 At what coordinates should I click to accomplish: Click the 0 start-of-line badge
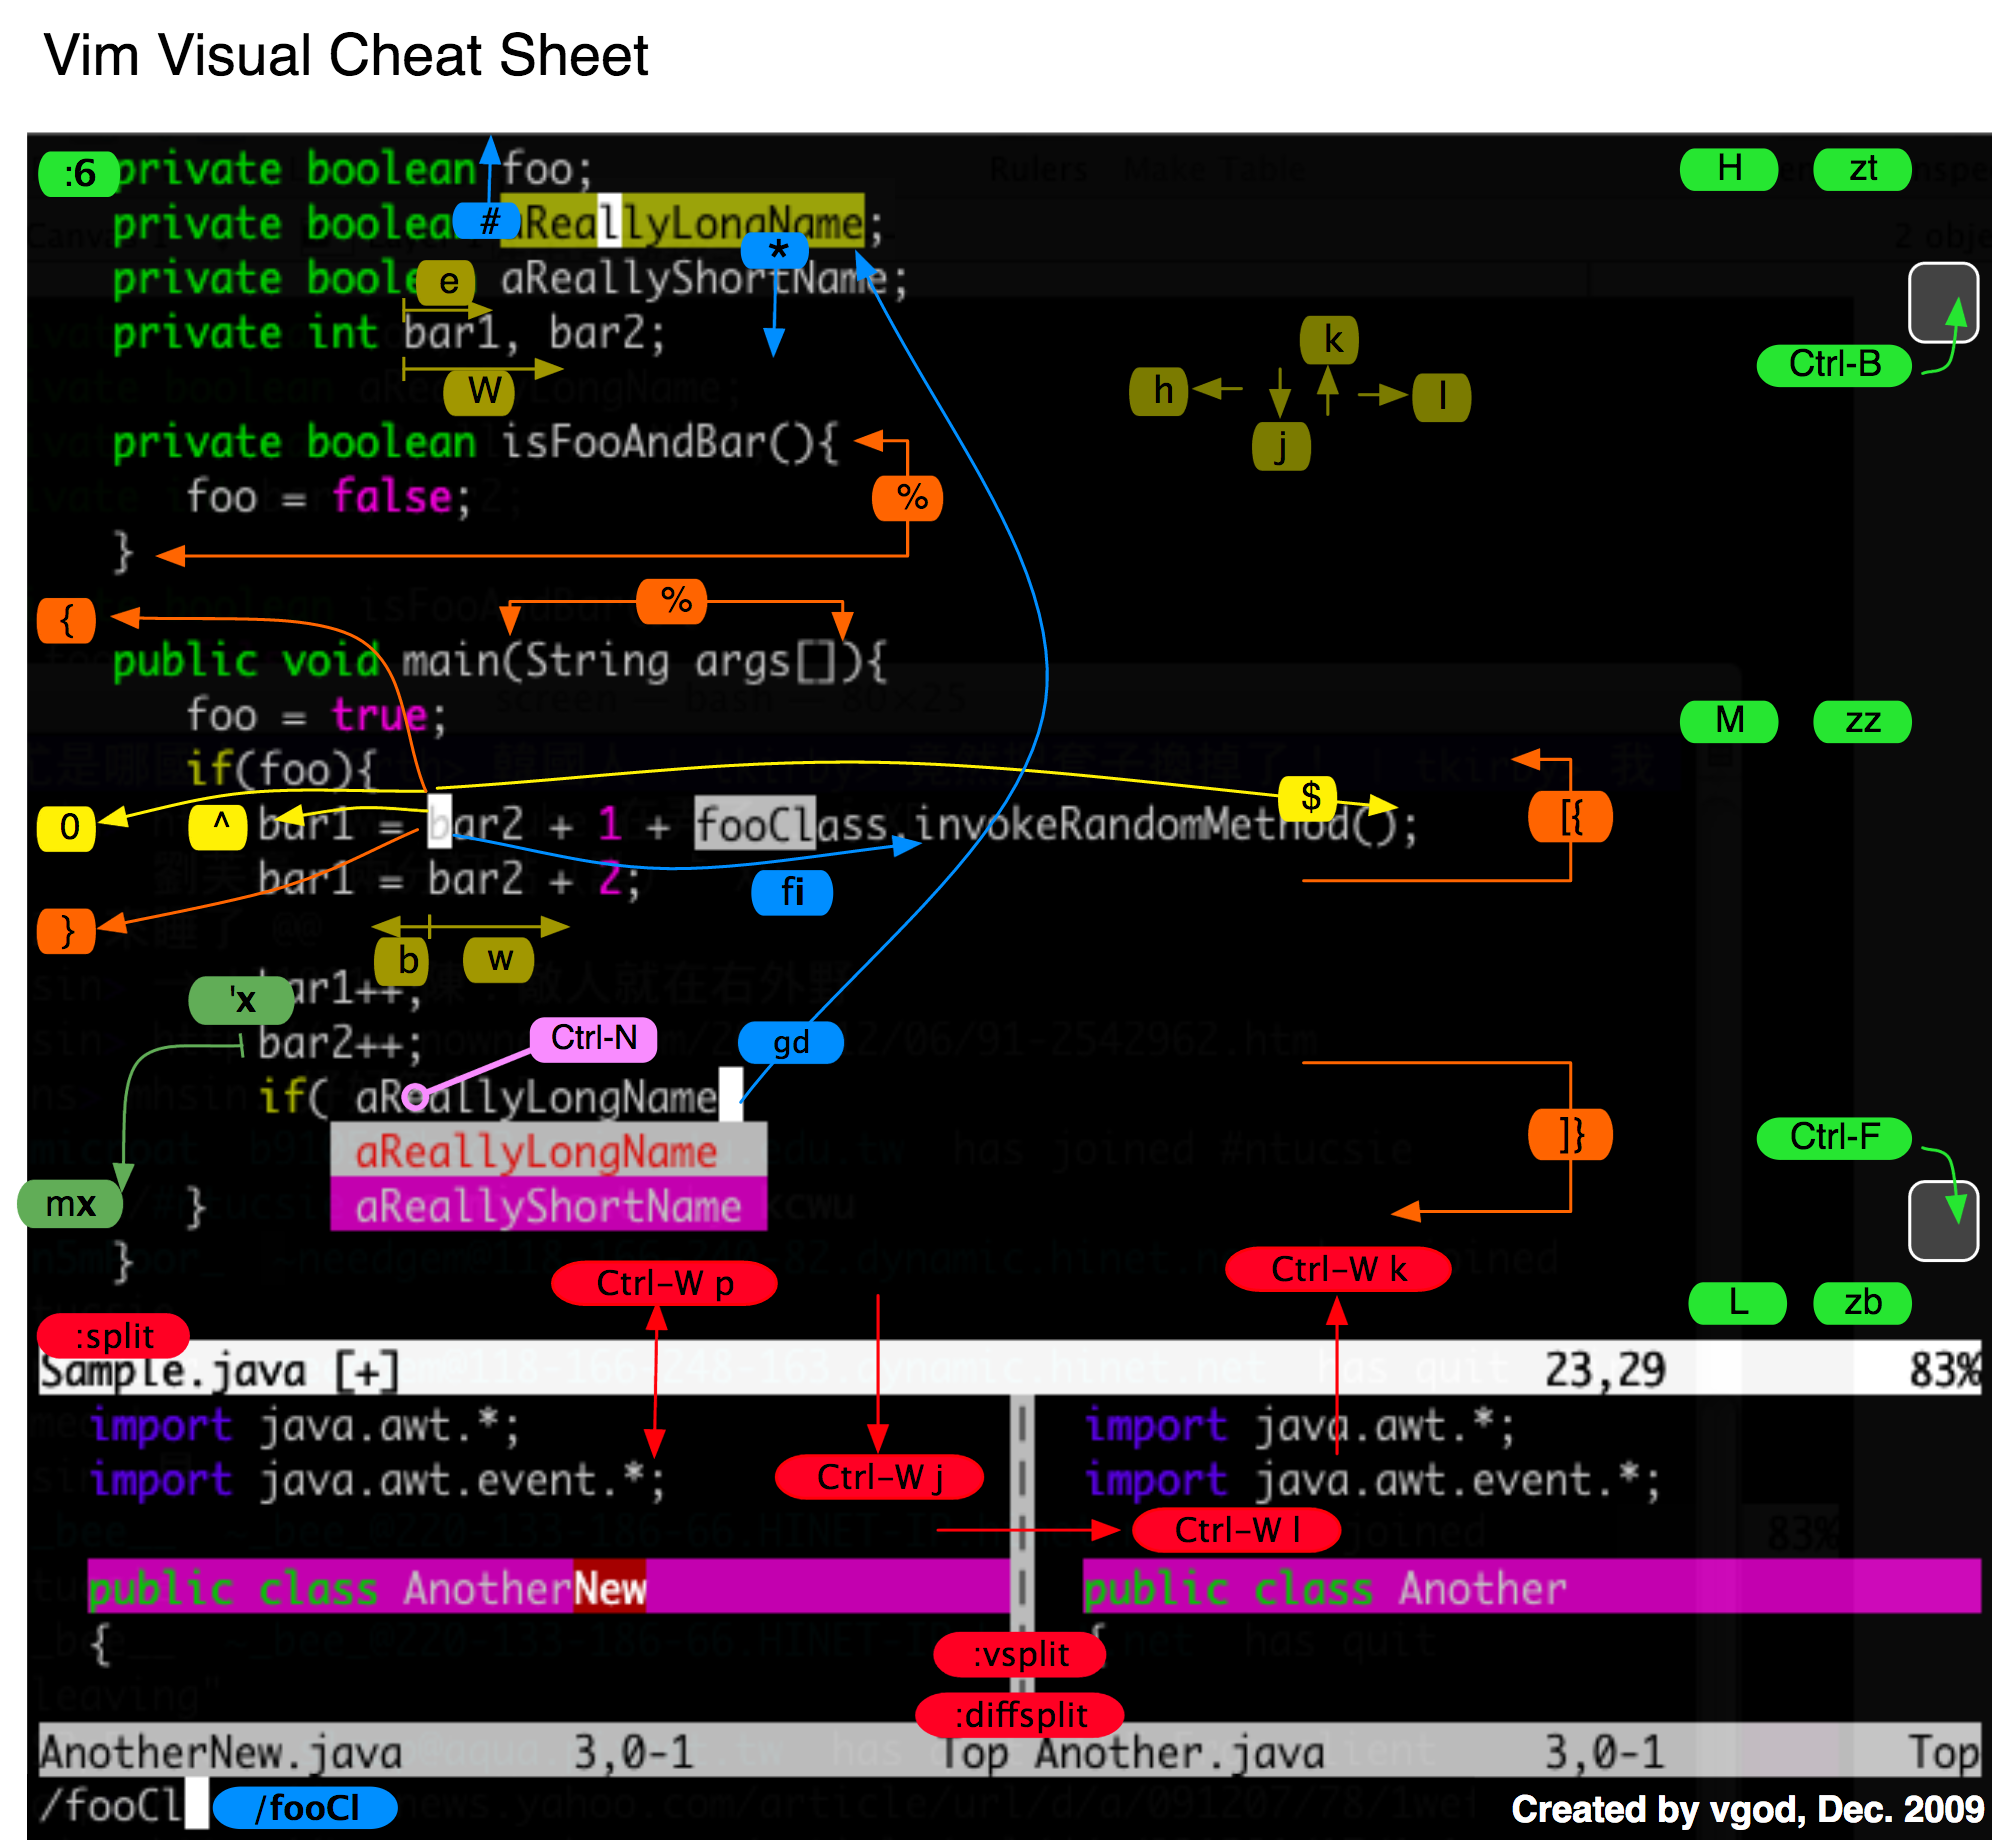(66, 827)
